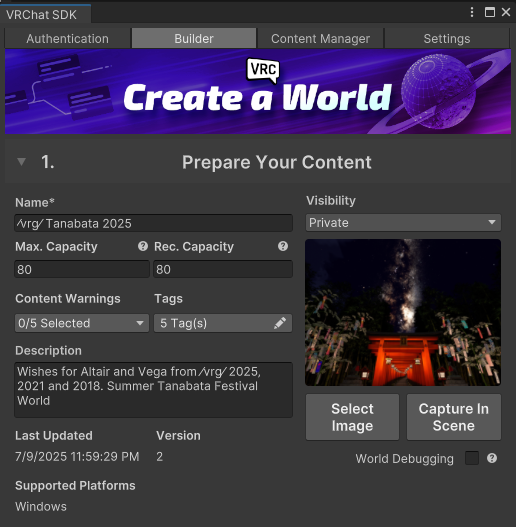Click the pencil icon to edit tags
The image size is (516, 527).
(x=280, y=323)
